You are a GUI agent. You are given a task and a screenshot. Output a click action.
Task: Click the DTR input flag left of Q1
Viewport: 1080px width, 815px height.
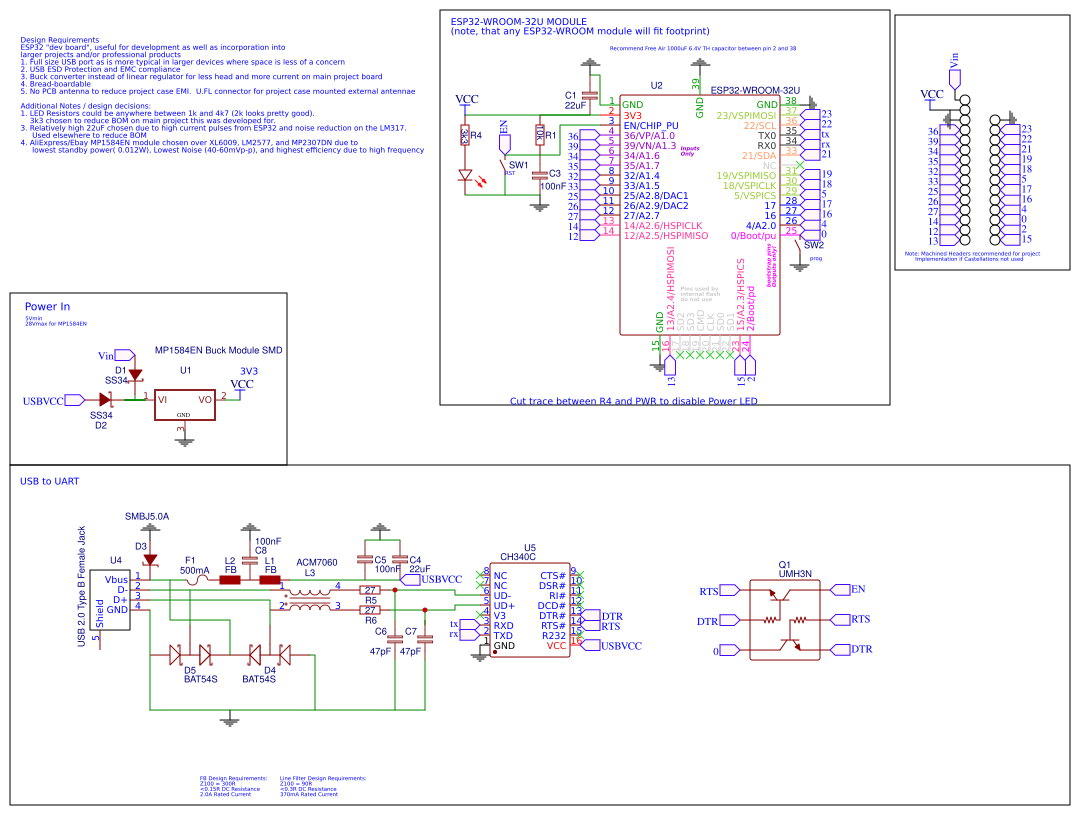pyautogui.click(x=729, y=620)
